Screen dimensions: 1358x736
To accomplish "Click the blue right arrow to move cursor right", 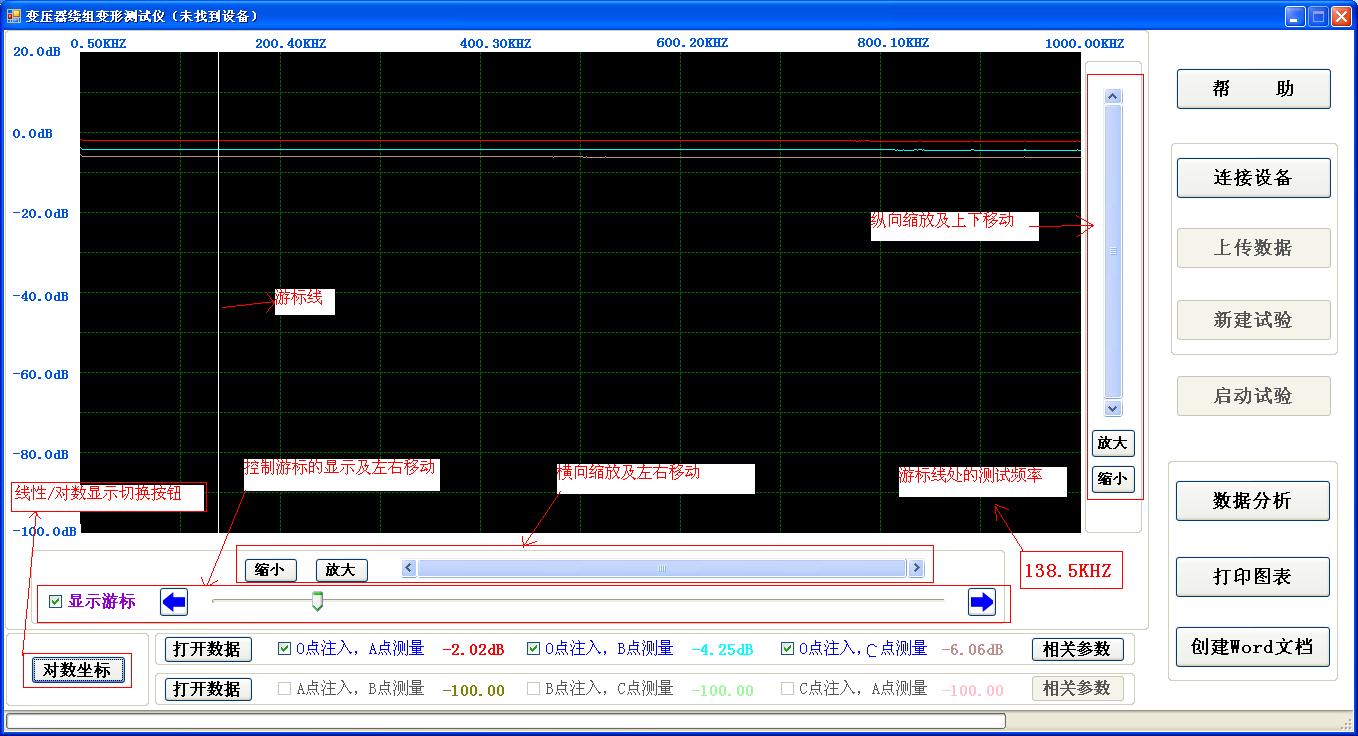I will [981, 601].
